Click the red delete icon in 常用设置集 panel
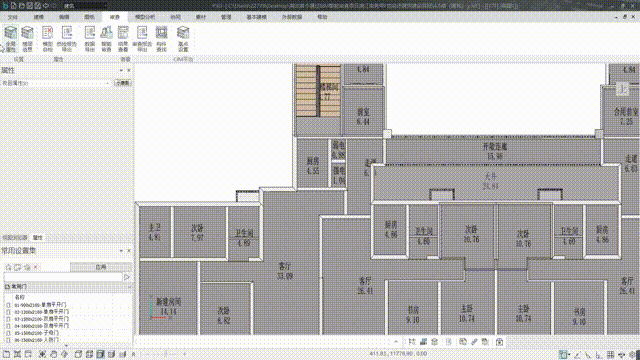The width and height of the screenshot is (640, 360). 36,267
